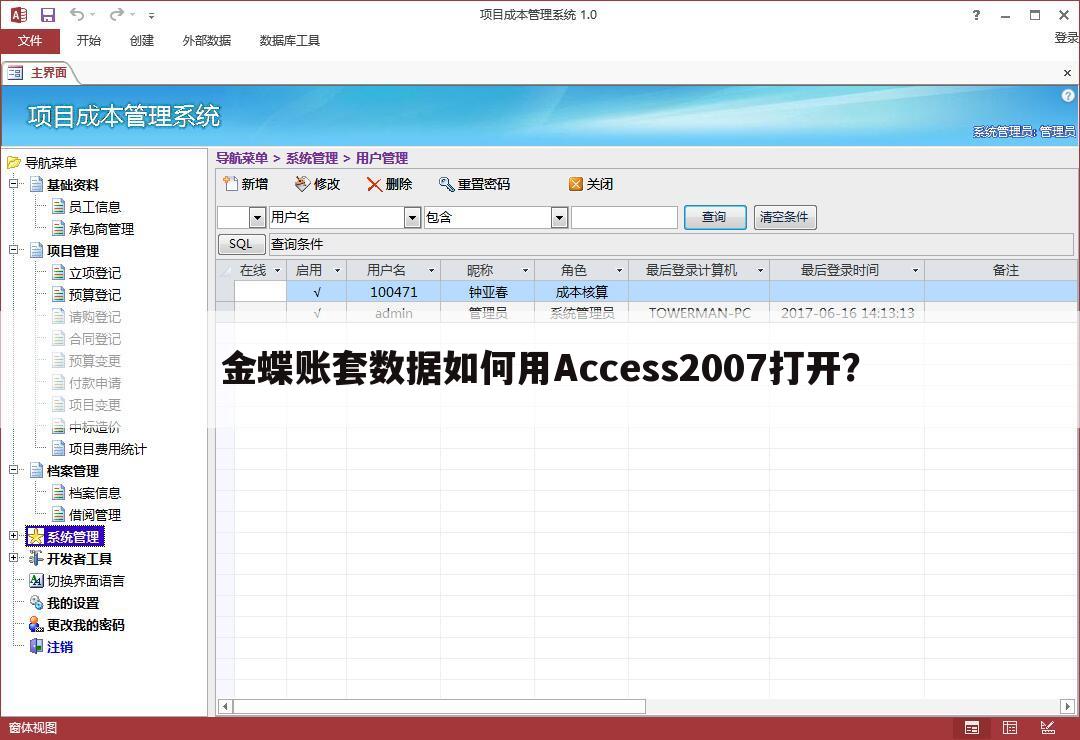Open the 最后登录计算机 column filter arrow
Viewport: 1080px width, 740px height.
click(760, 271)
